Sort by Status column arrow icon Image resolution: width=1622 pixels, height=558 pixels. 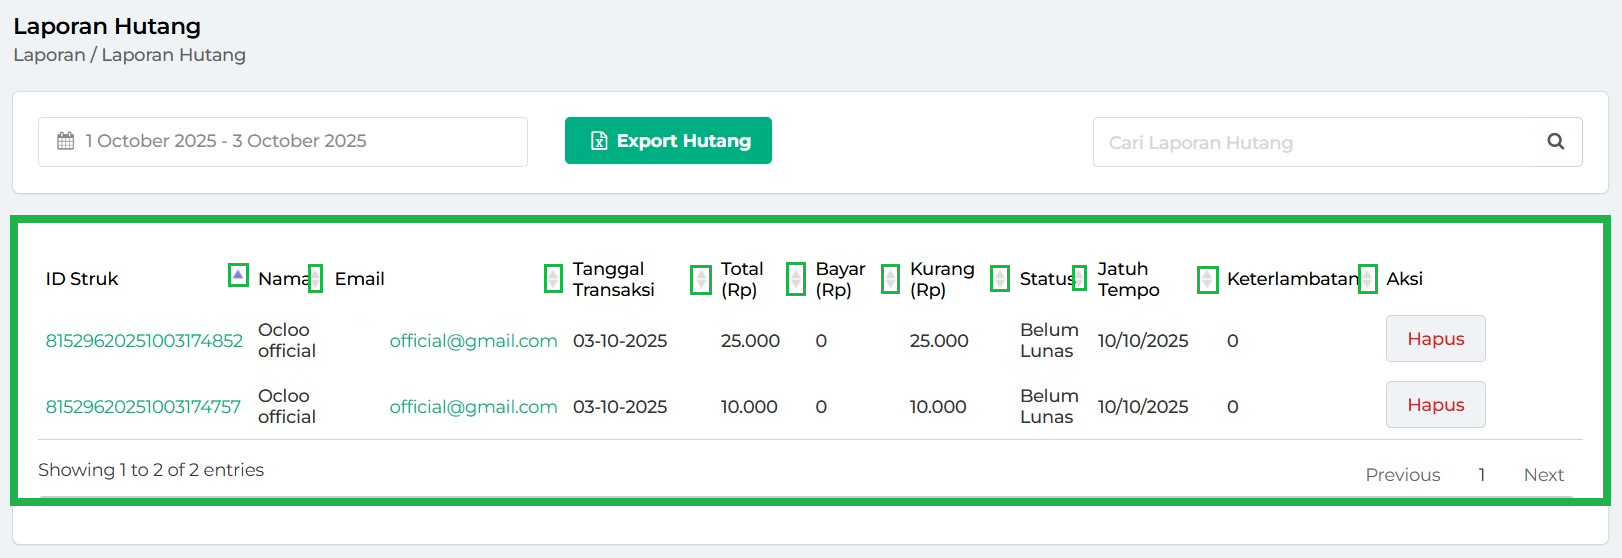point(1079,278)
